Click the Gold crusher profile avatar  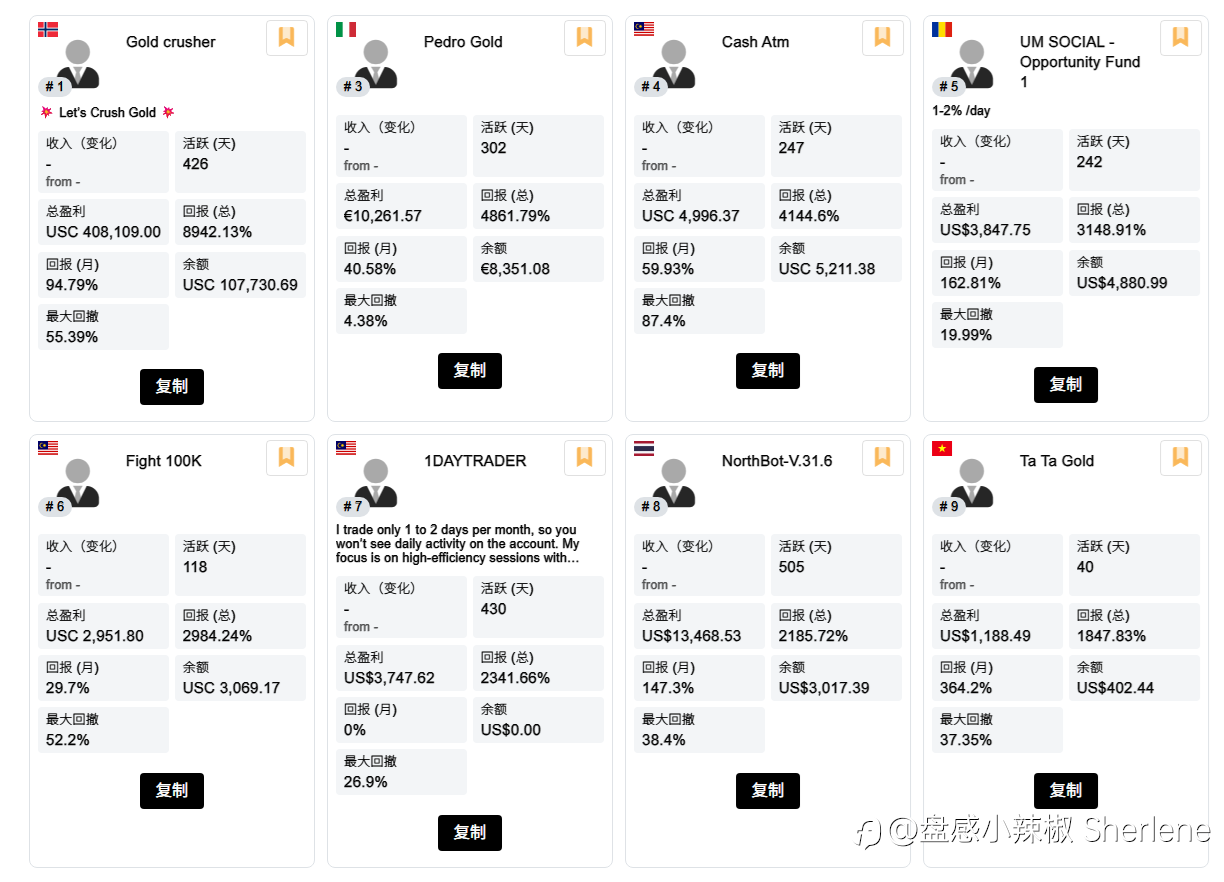pyautogui.click(x=77, y=62)
